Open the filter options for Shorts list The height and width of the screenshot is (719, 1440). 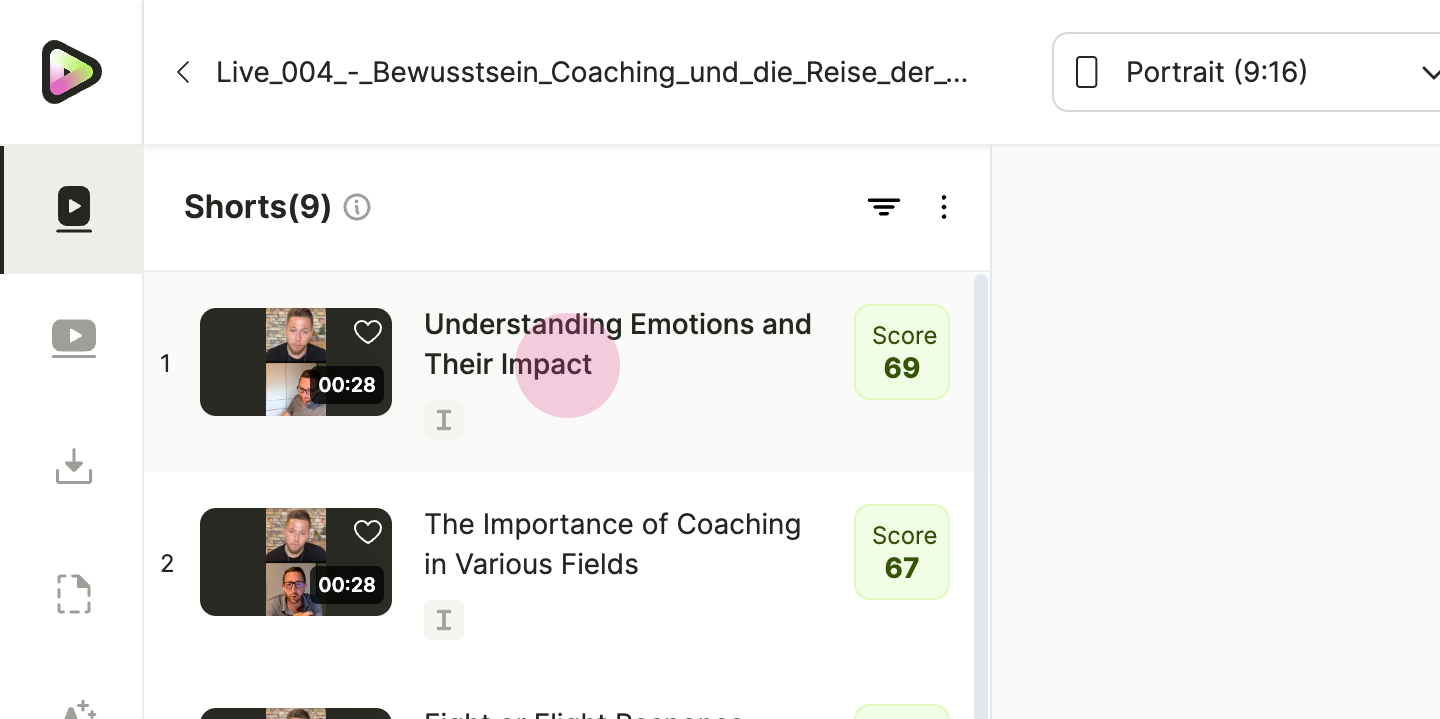(x=884, y=207)
